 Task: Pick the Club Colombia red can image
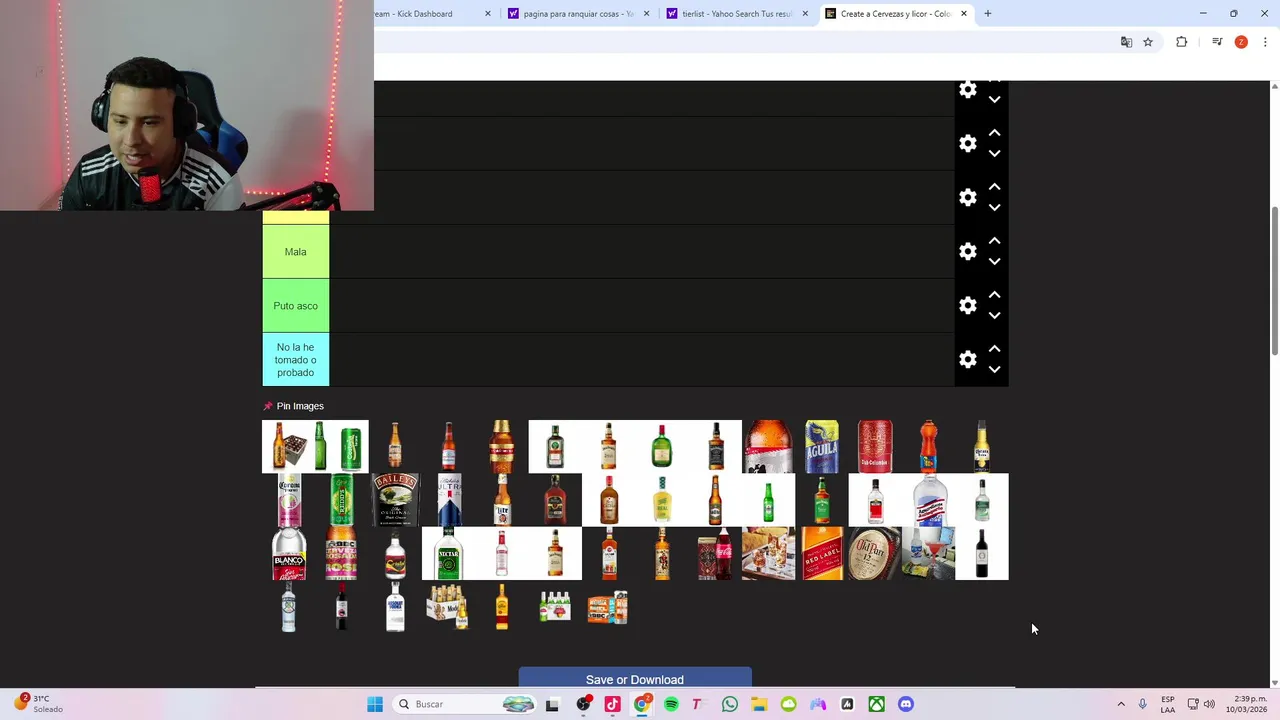[875, 446]
